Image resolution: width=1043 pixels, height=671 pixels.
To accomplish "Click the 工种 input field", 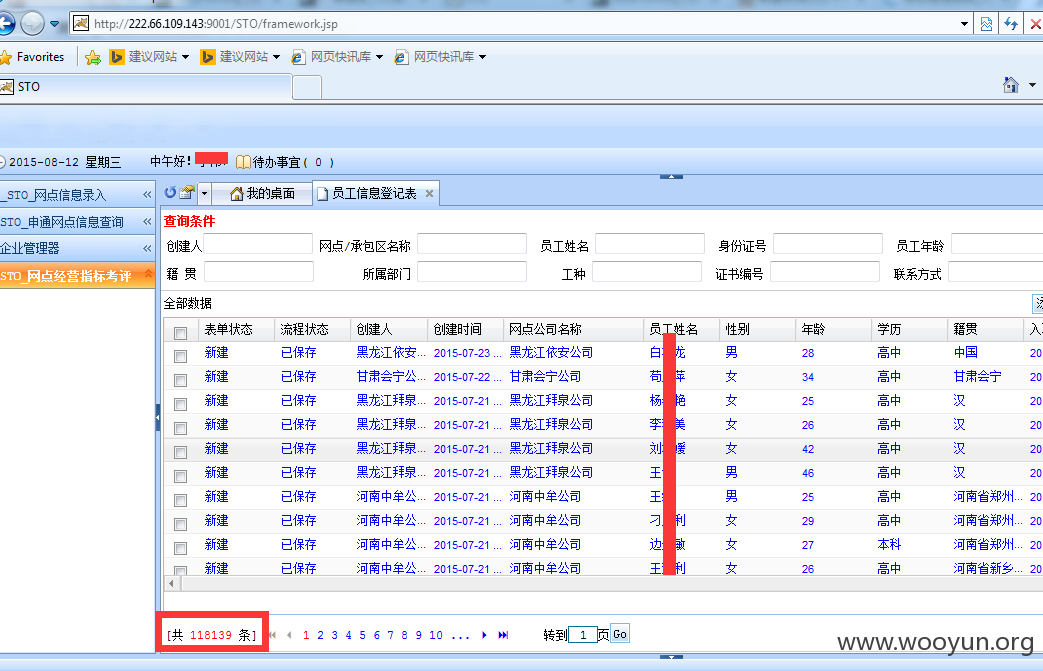I will 647,272.
